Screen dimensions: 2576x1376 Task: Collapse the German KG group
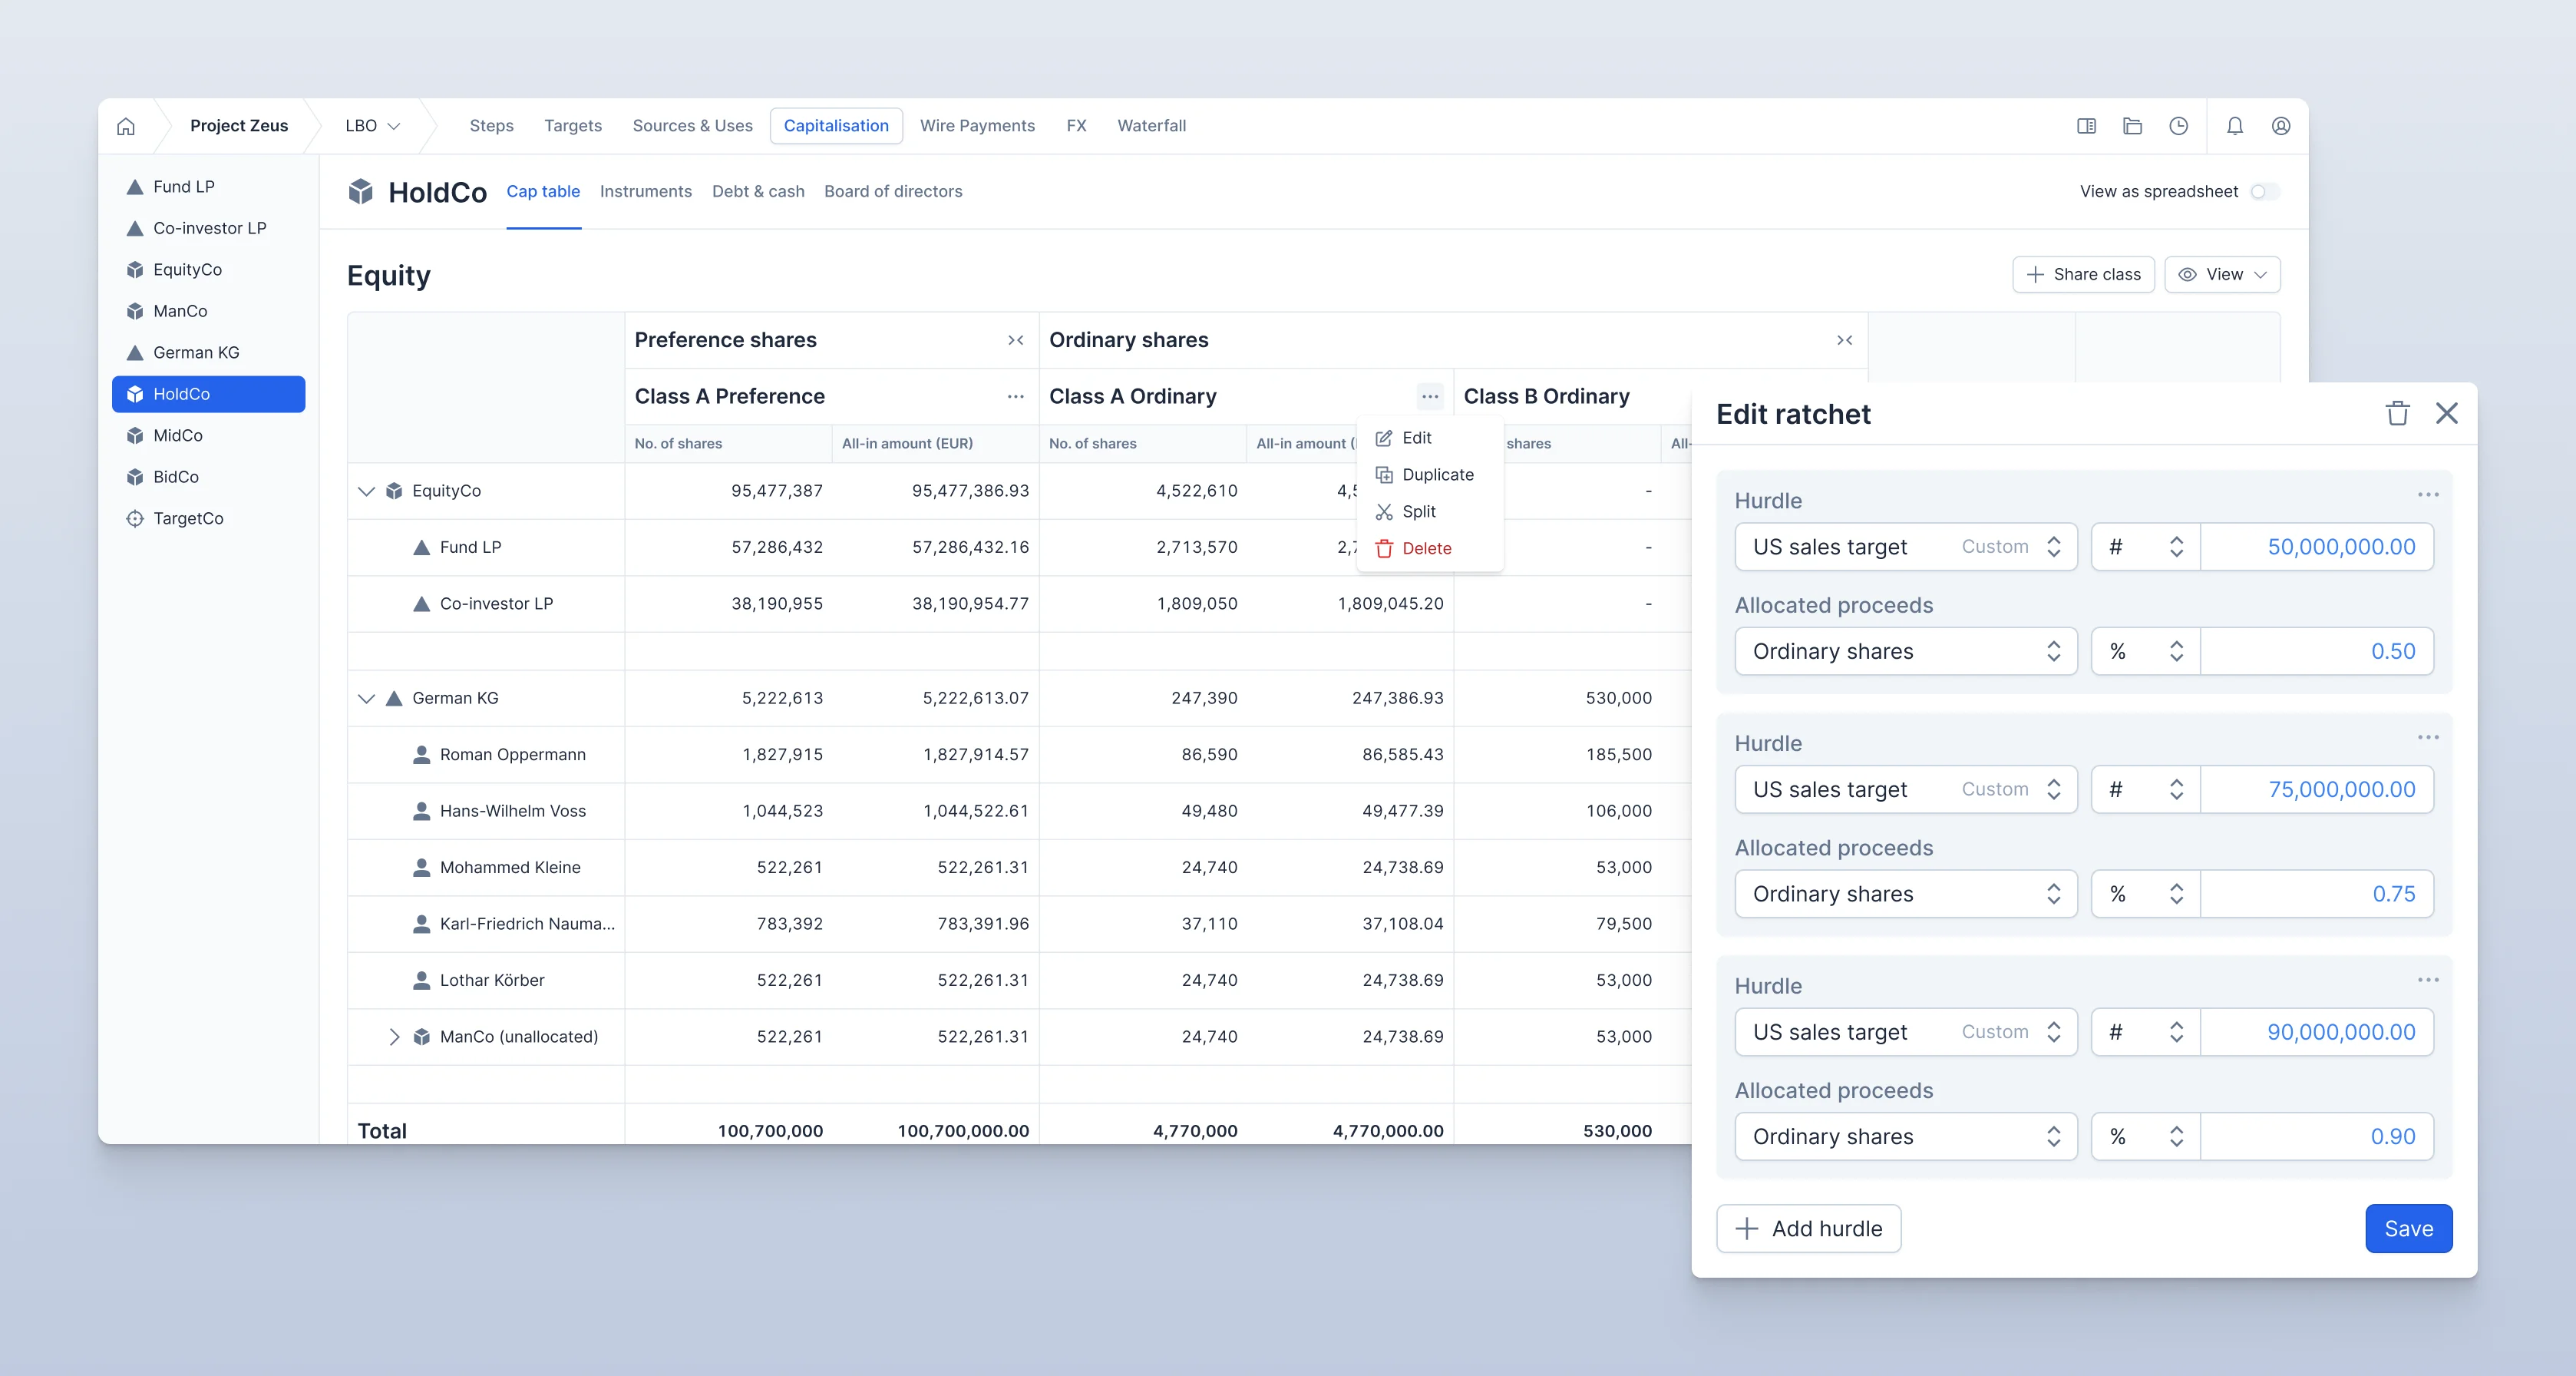[x=365, y=698]
